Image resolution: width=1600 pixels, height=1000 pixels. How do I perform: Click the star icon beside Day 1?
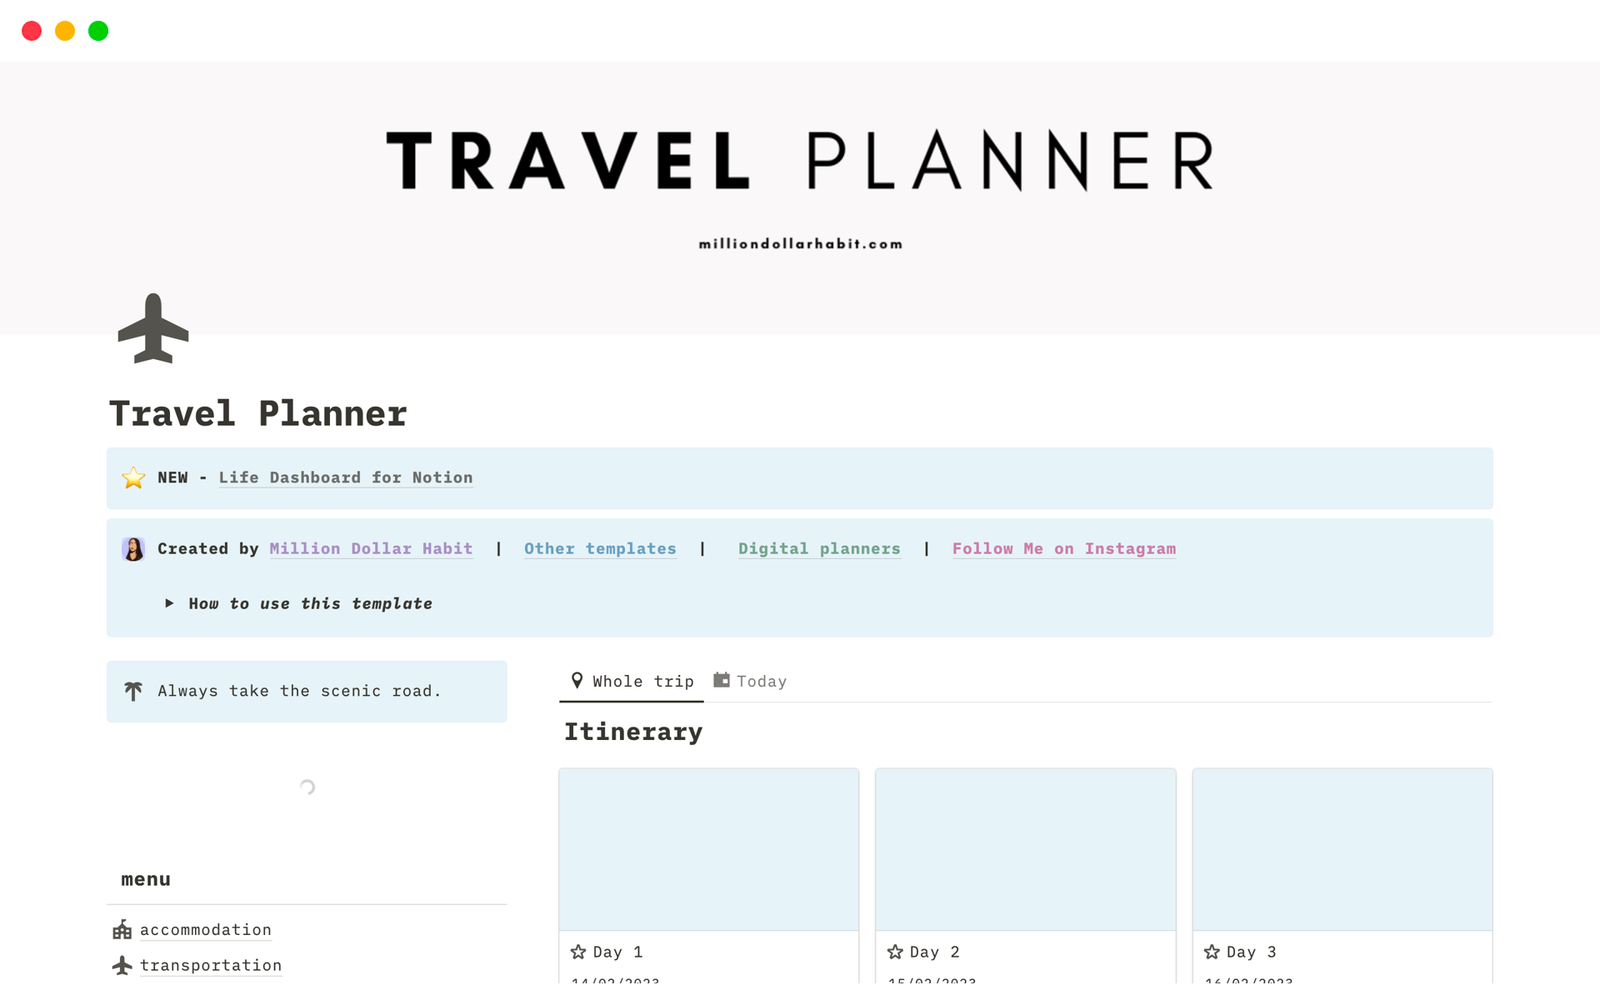[x=578, y=952]
